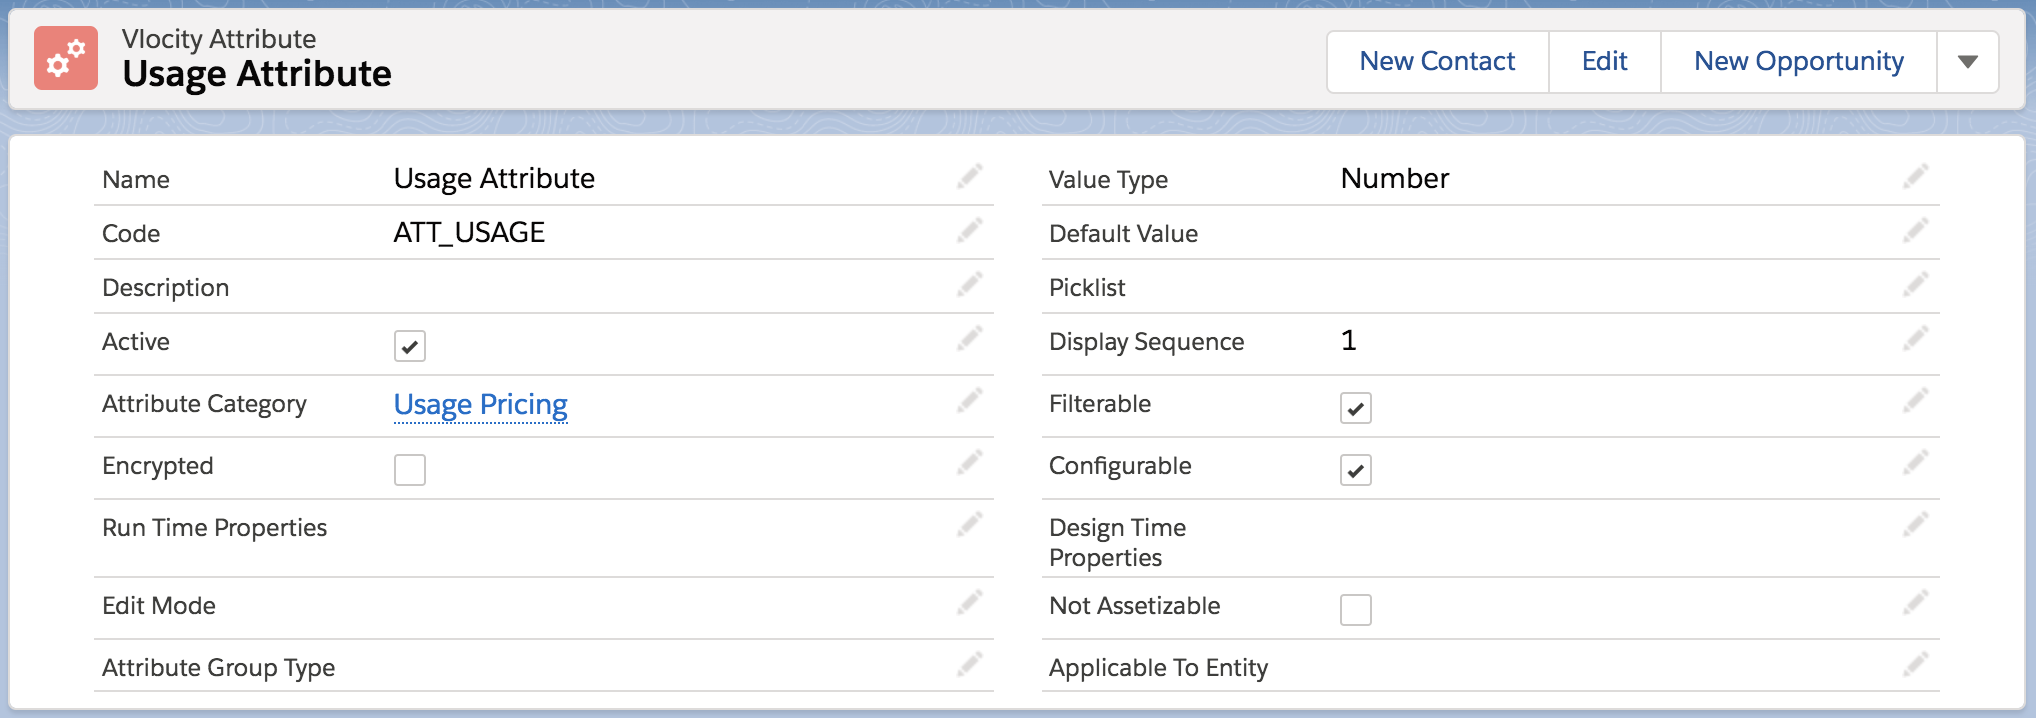Toggle the Filterable checkbox
Viewport: 2036px width, 718px height.
[1356, 408]
